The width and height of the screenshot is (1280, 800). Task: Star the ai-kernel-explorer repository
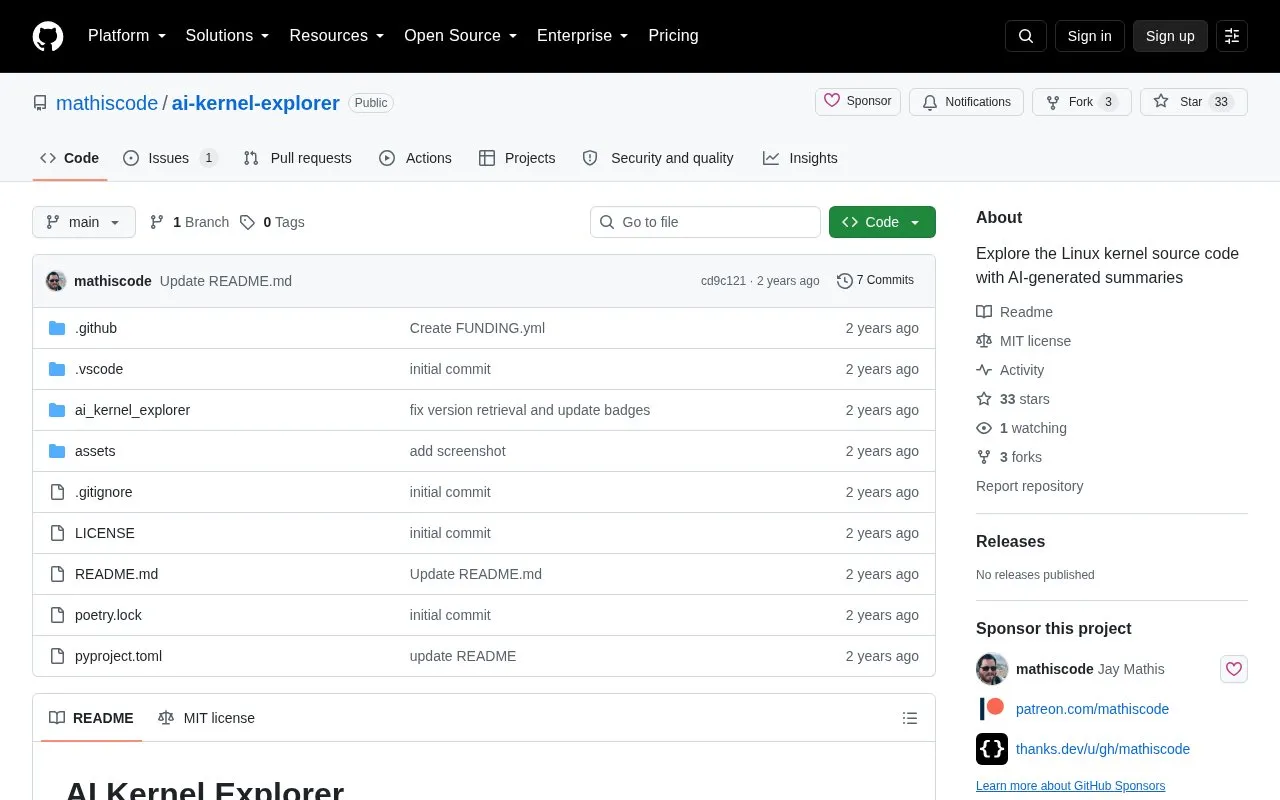pos(1193,102)
